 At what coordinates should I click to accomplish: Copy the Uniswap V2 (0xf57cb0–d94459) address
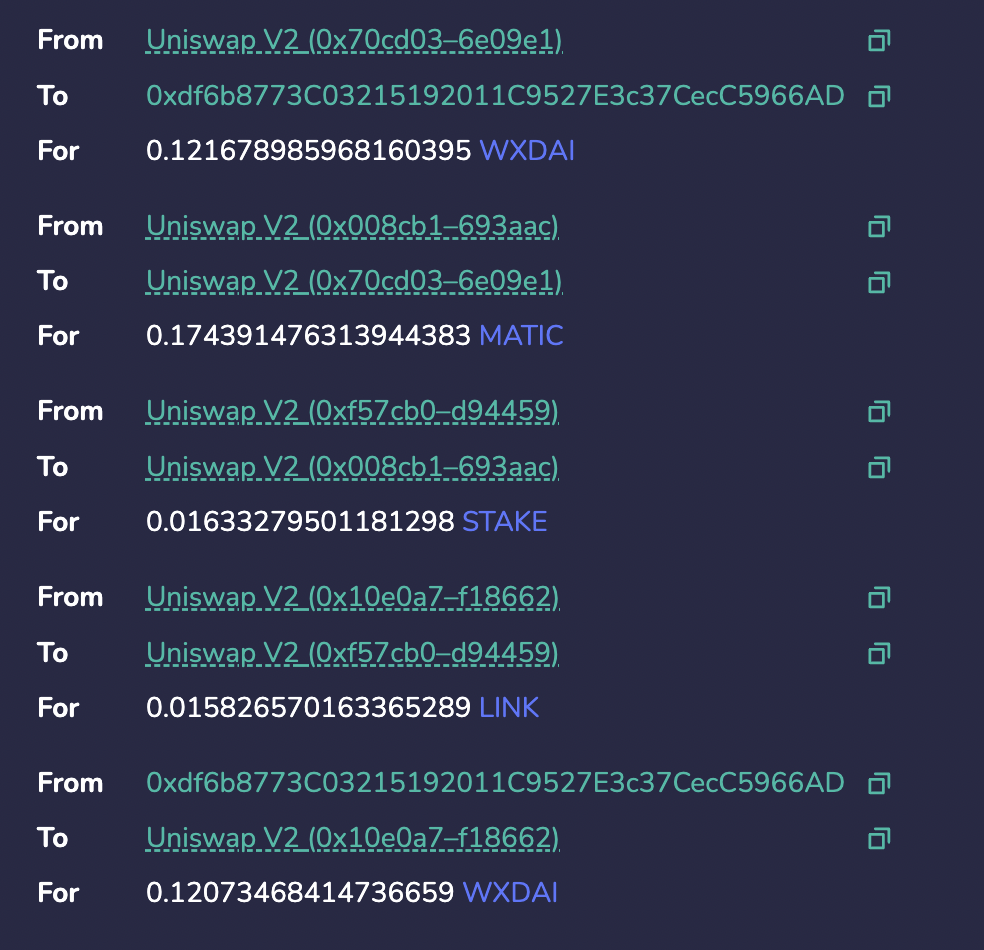click(x=879, y=411)
